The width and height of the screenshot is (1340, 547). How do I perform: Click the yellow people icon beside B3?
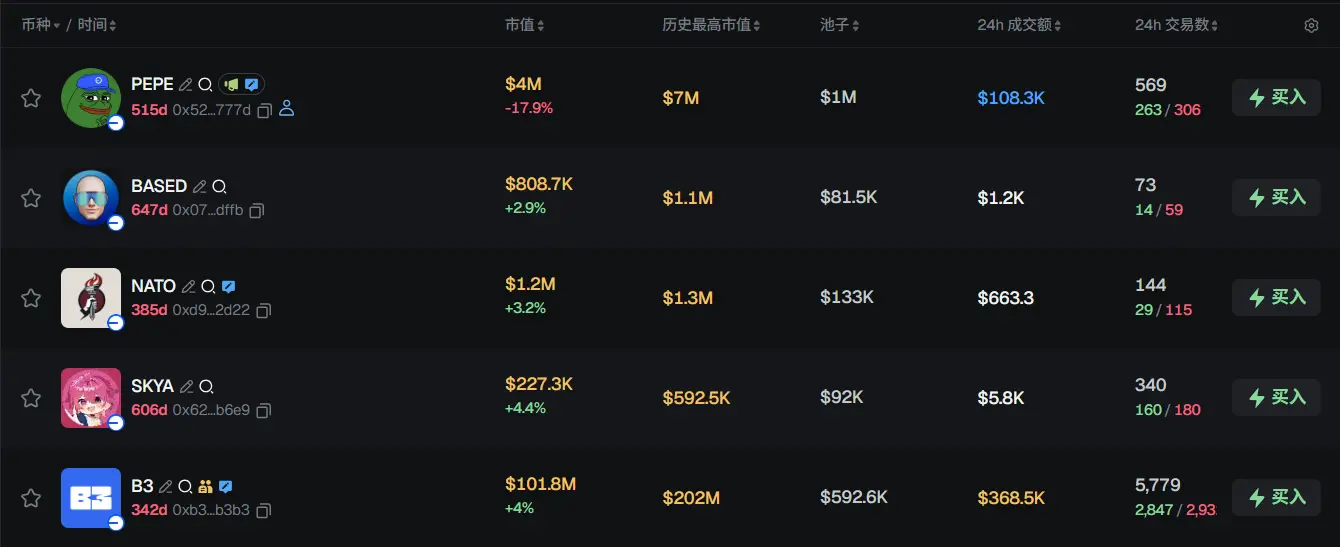tap(205, 486)
